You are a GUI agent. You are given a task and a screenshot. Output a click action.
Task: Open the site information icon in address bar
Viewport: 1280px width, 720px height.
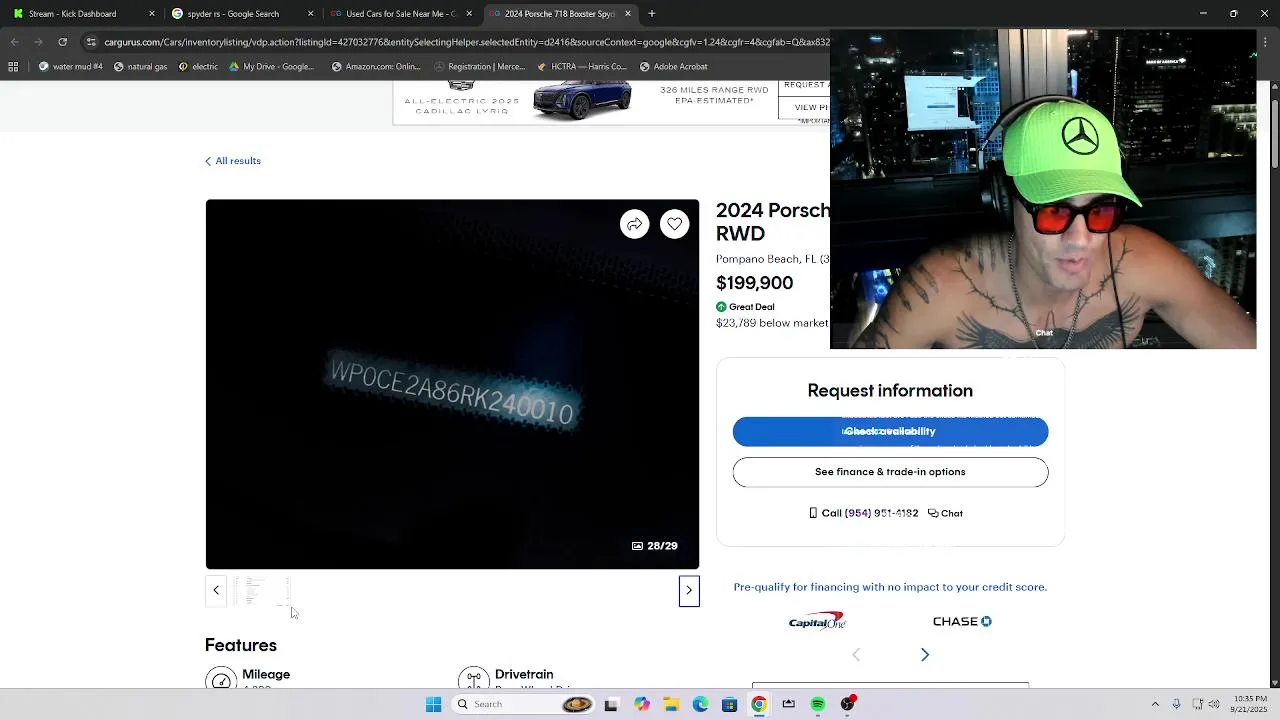(91, 42)
